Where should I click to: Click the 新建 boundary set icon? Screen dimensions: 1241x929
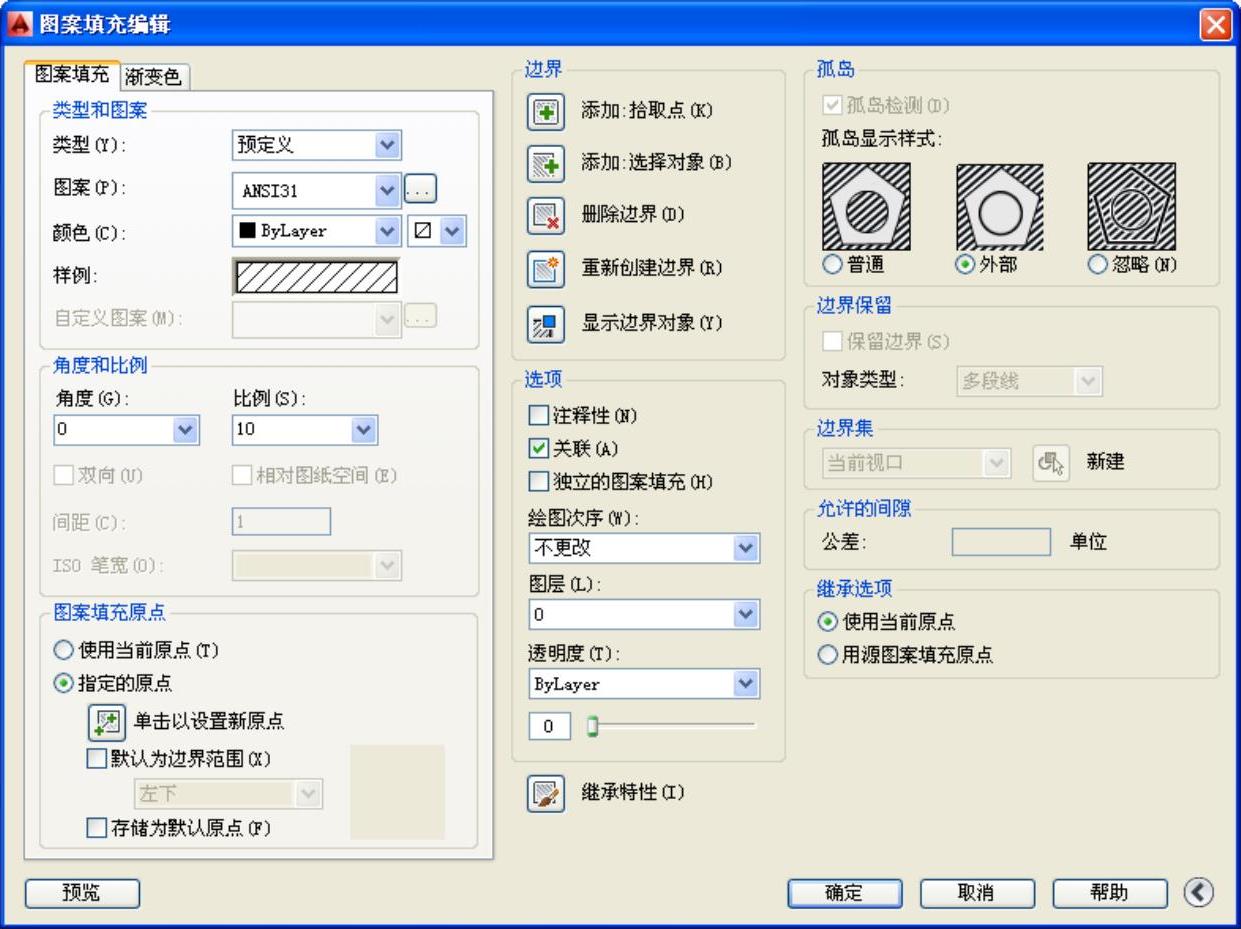pyautogui.click(x=1051, y=463)
